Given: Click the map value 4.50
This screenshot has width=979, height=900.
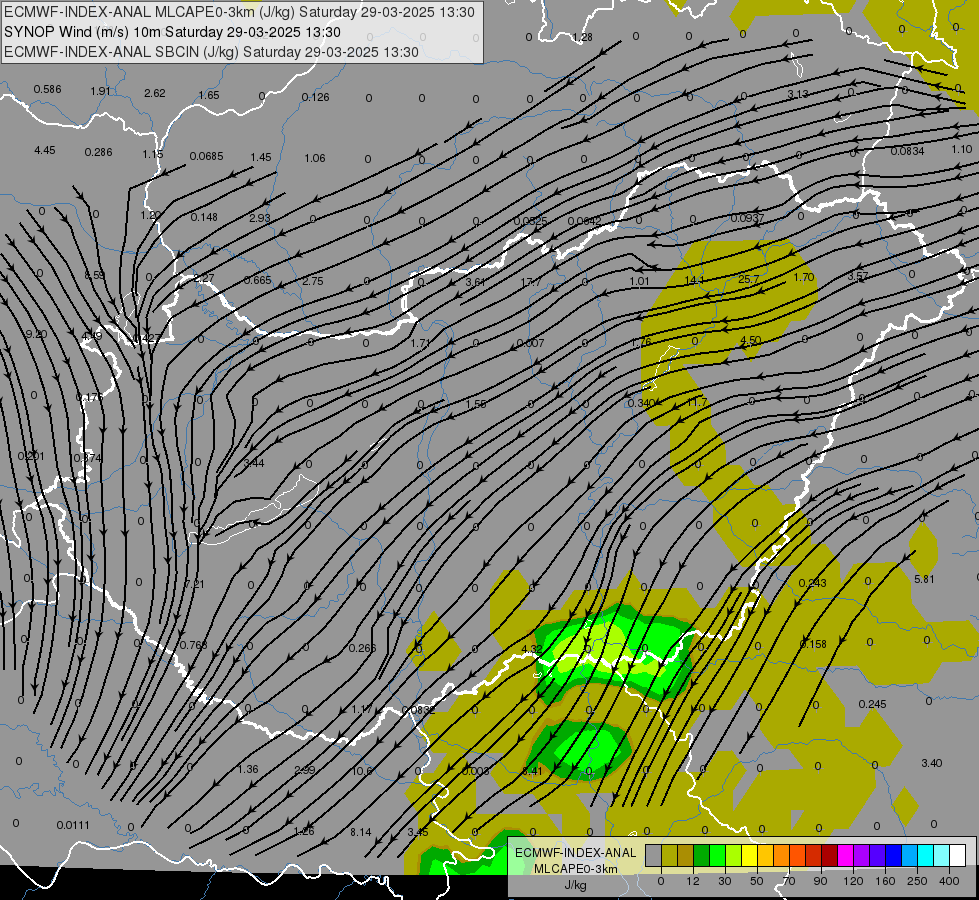Looking at the screenshot, I should pyautogui.click(x=750, y=340).
